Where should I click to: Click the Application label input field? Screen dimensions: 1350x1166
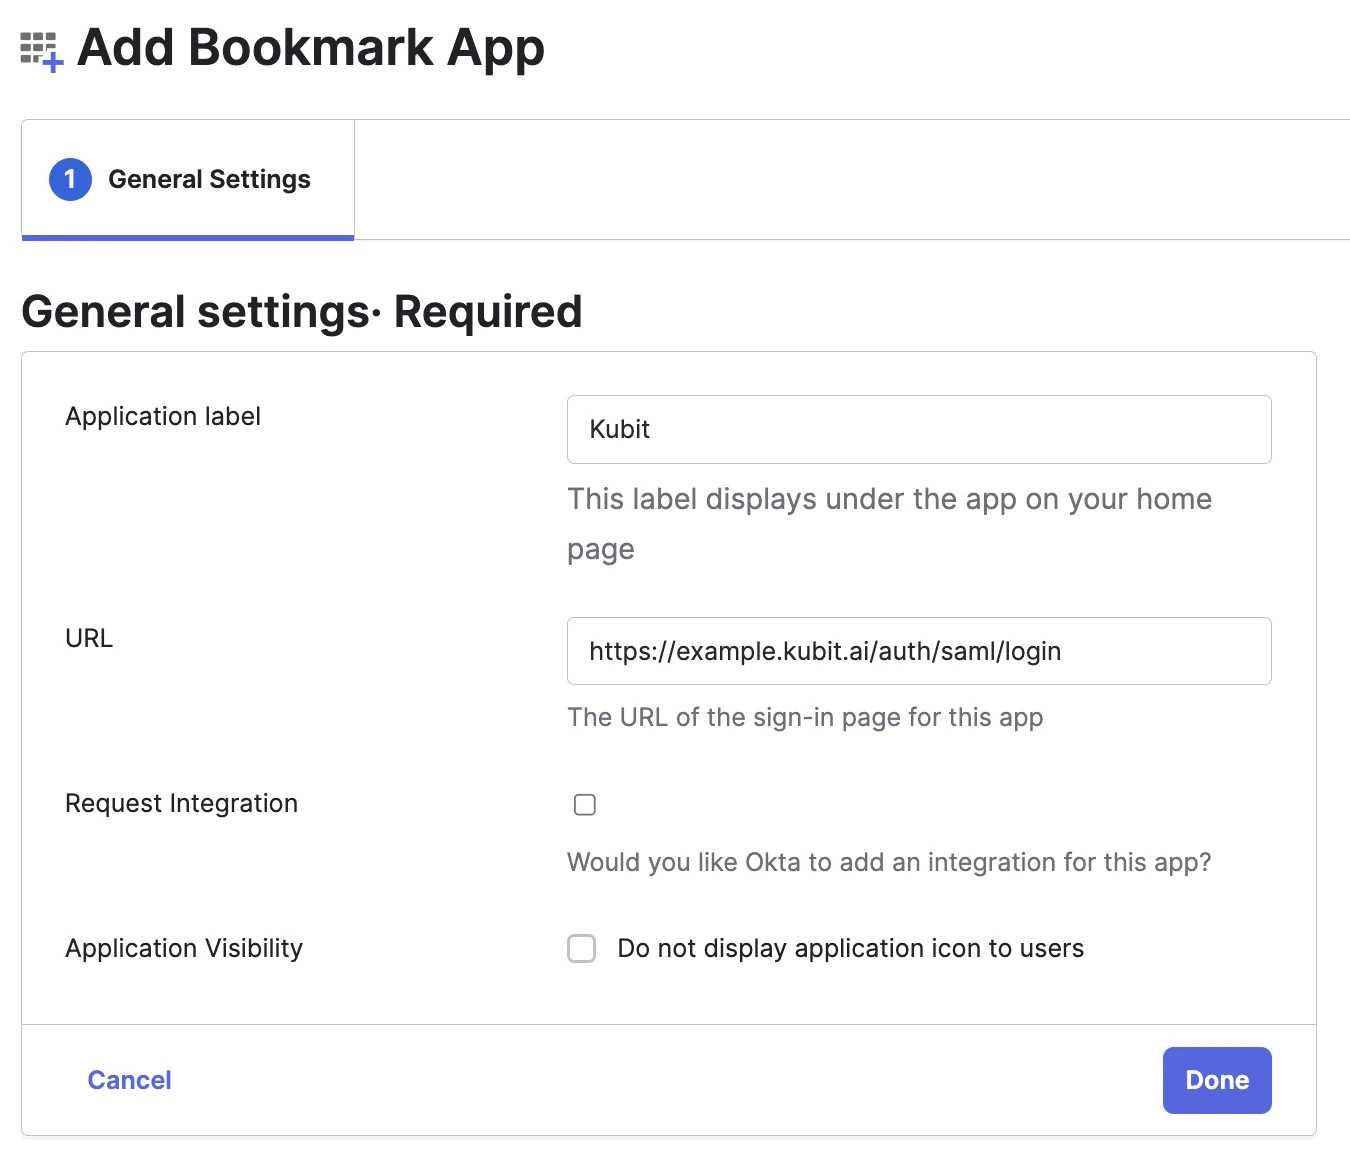coord(918,429)
